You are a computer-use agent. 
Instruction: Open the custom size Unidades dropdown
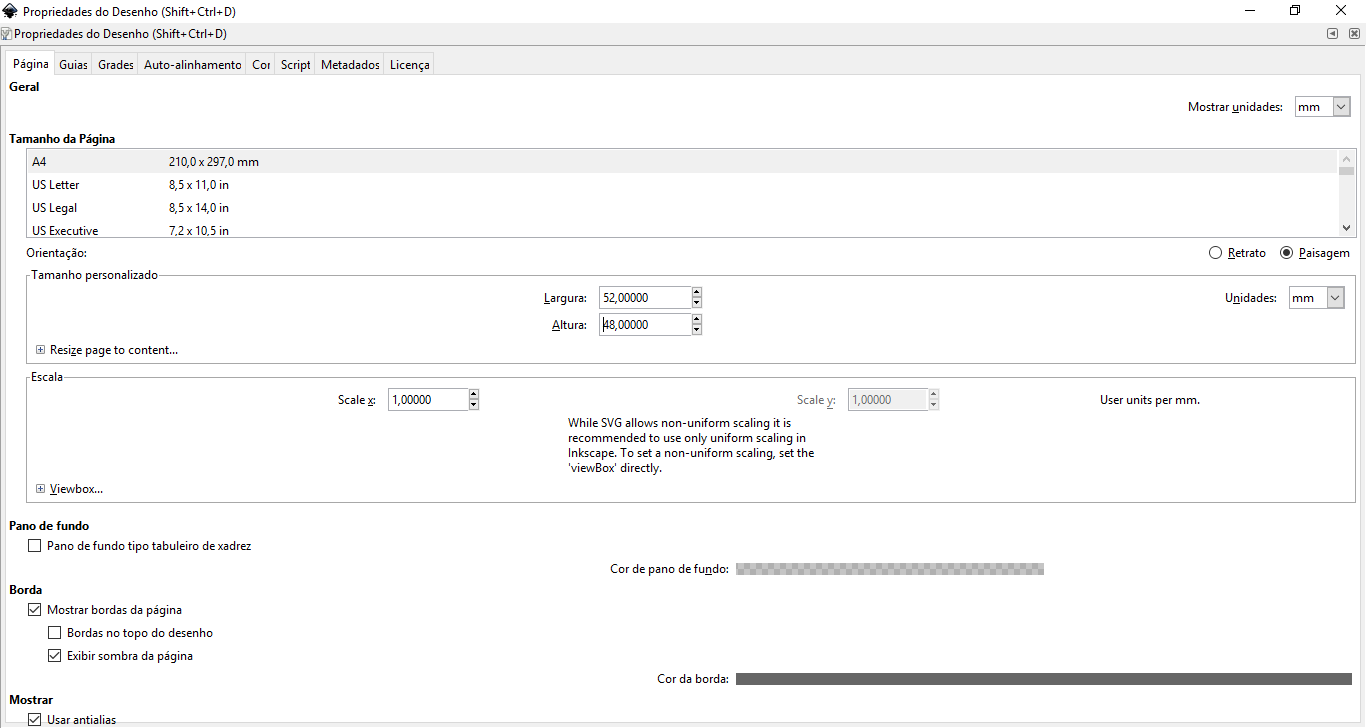click(1316, 298)
